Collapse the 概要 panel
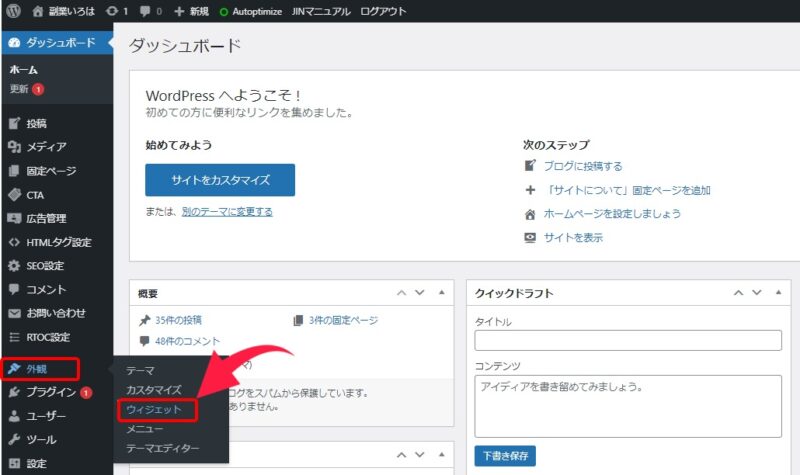Viewport: 800px width, 475px height. pyautogui.click(x=441, y=292)
